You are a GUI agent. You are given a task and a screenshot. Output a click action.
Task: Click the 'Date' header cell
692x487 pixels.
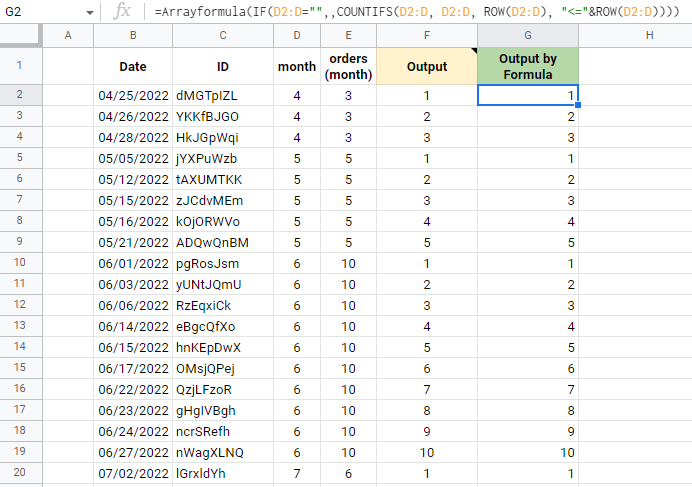(133, 66)
